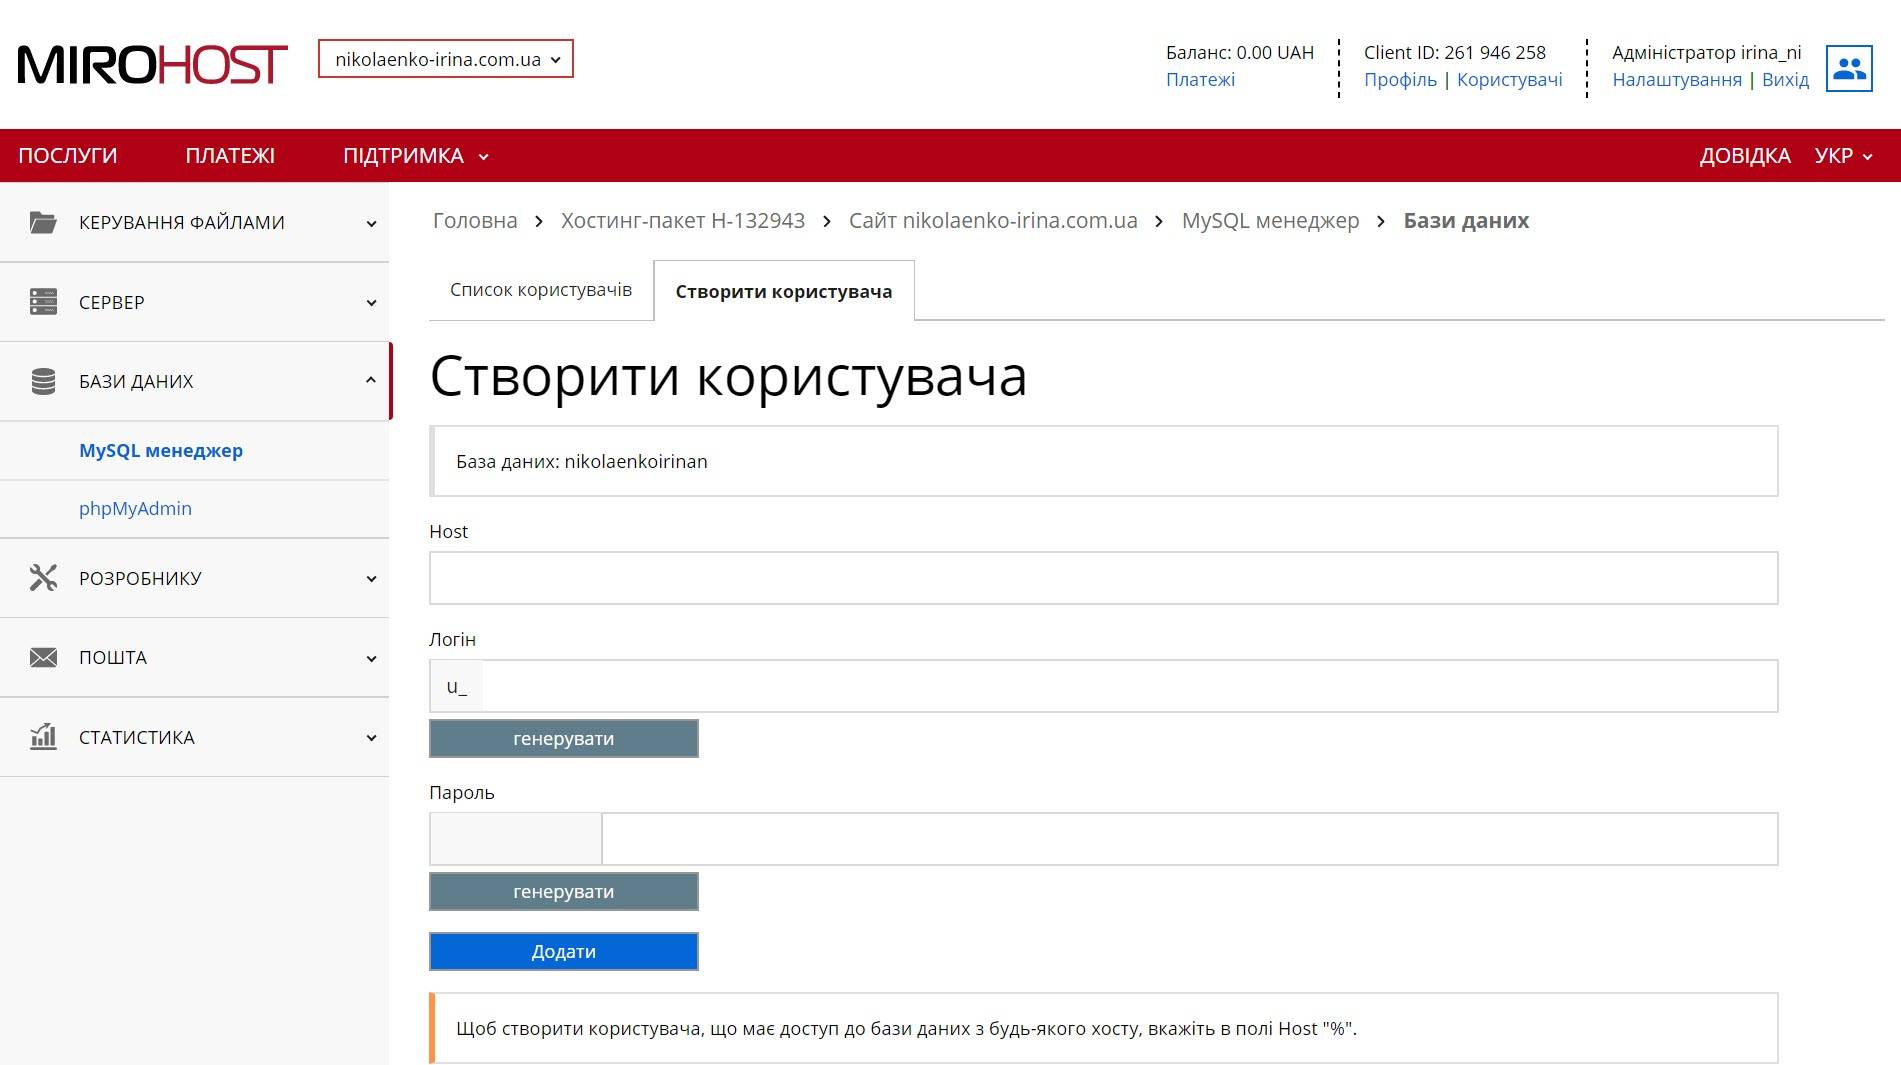The image size is (1901, 1065).
Task: Click База даних: nikolaenkoirinan text
Action: 582,461
